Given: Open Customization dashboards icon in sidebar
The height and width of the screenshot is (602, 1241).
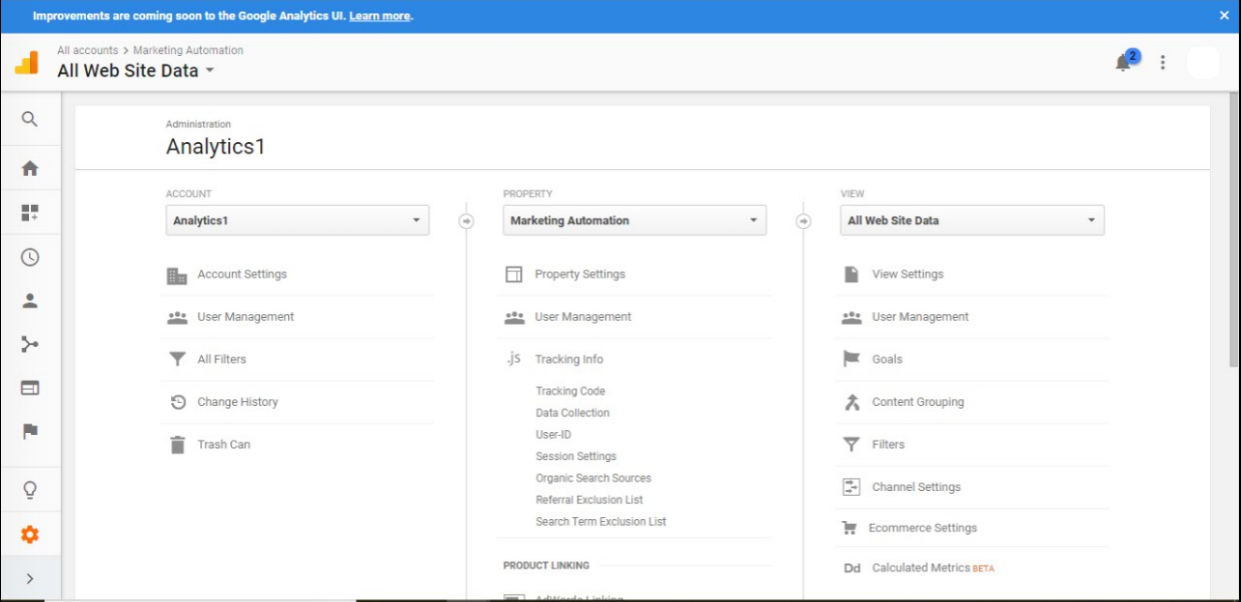Looking at the screenshot, I should tap(30, 213).
